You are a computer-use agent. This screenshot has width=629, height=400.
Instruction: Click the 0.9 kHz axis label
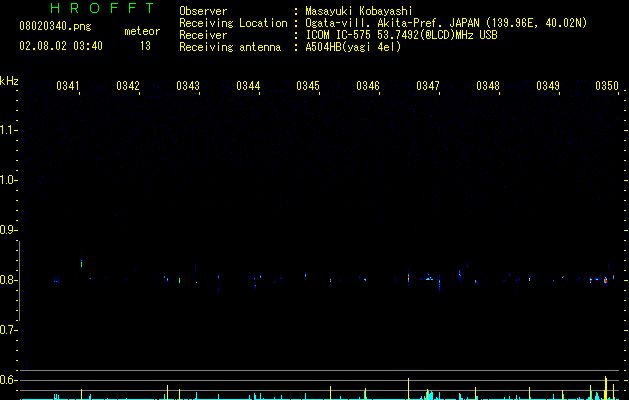click(8, 230)
